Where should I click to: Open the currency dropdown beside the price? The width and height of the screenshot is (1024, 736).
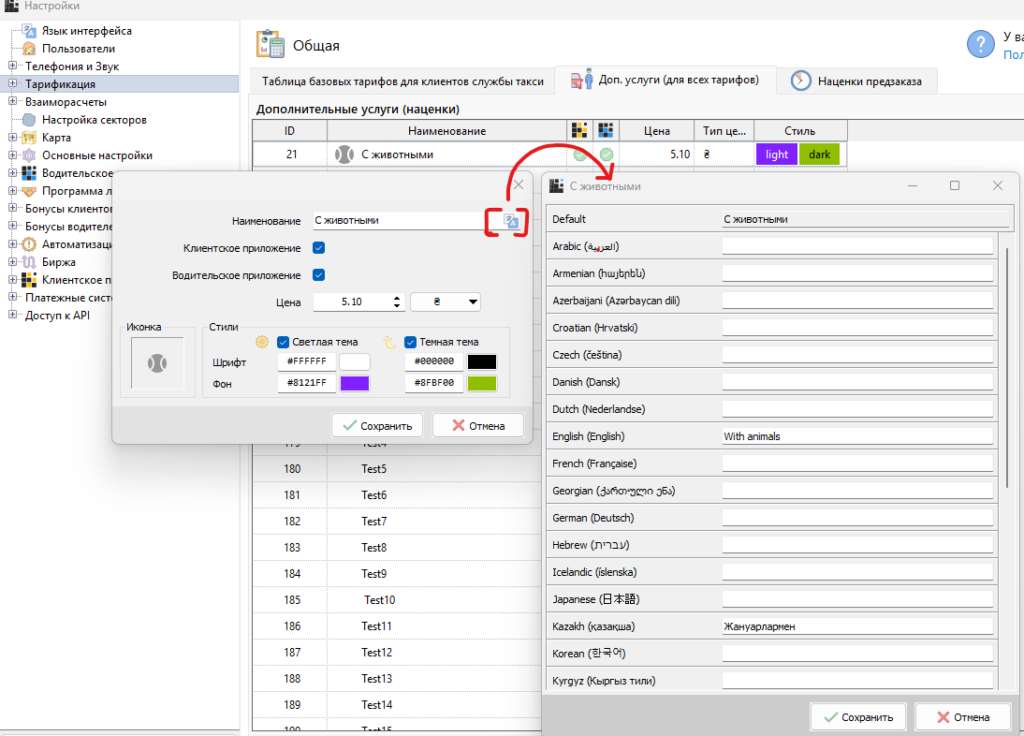(x=445, y=302)
